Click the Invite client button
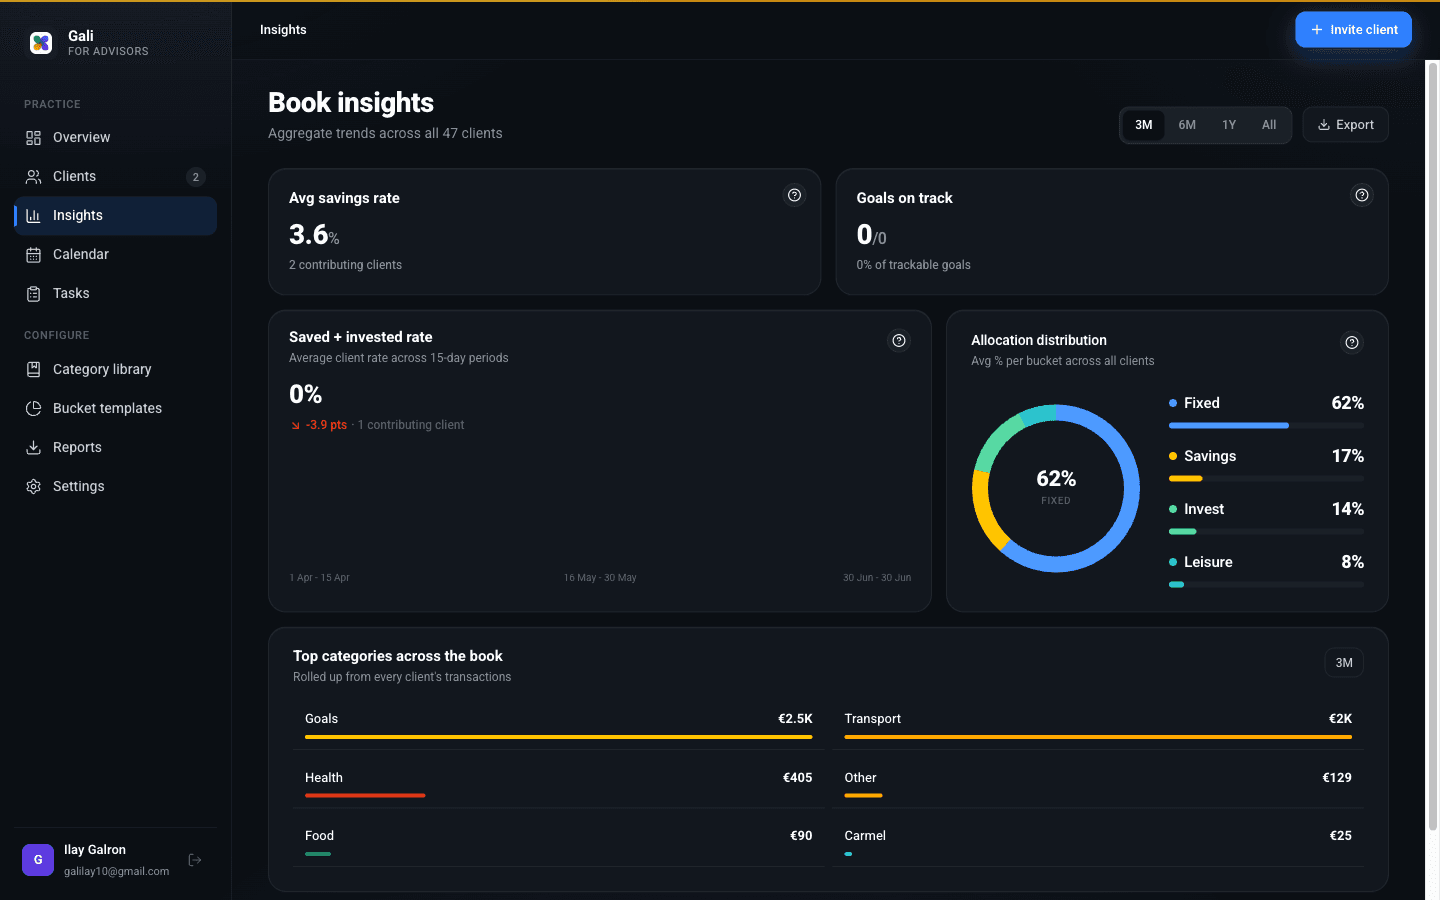Screen dimensions: 1440x900 (1353, 30)
